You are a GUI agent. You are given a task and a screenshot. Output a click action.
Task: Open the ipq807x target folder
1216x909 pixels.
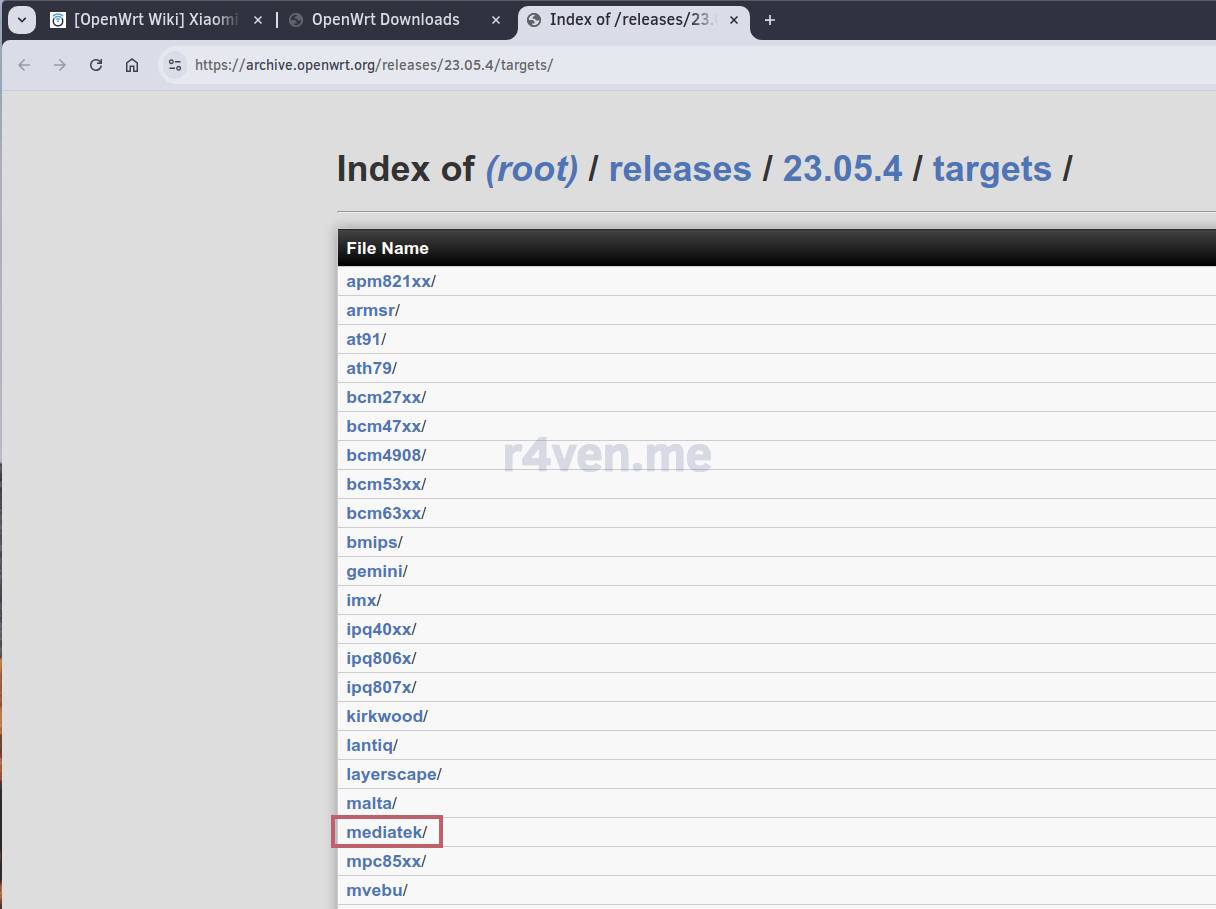(378, 687)
